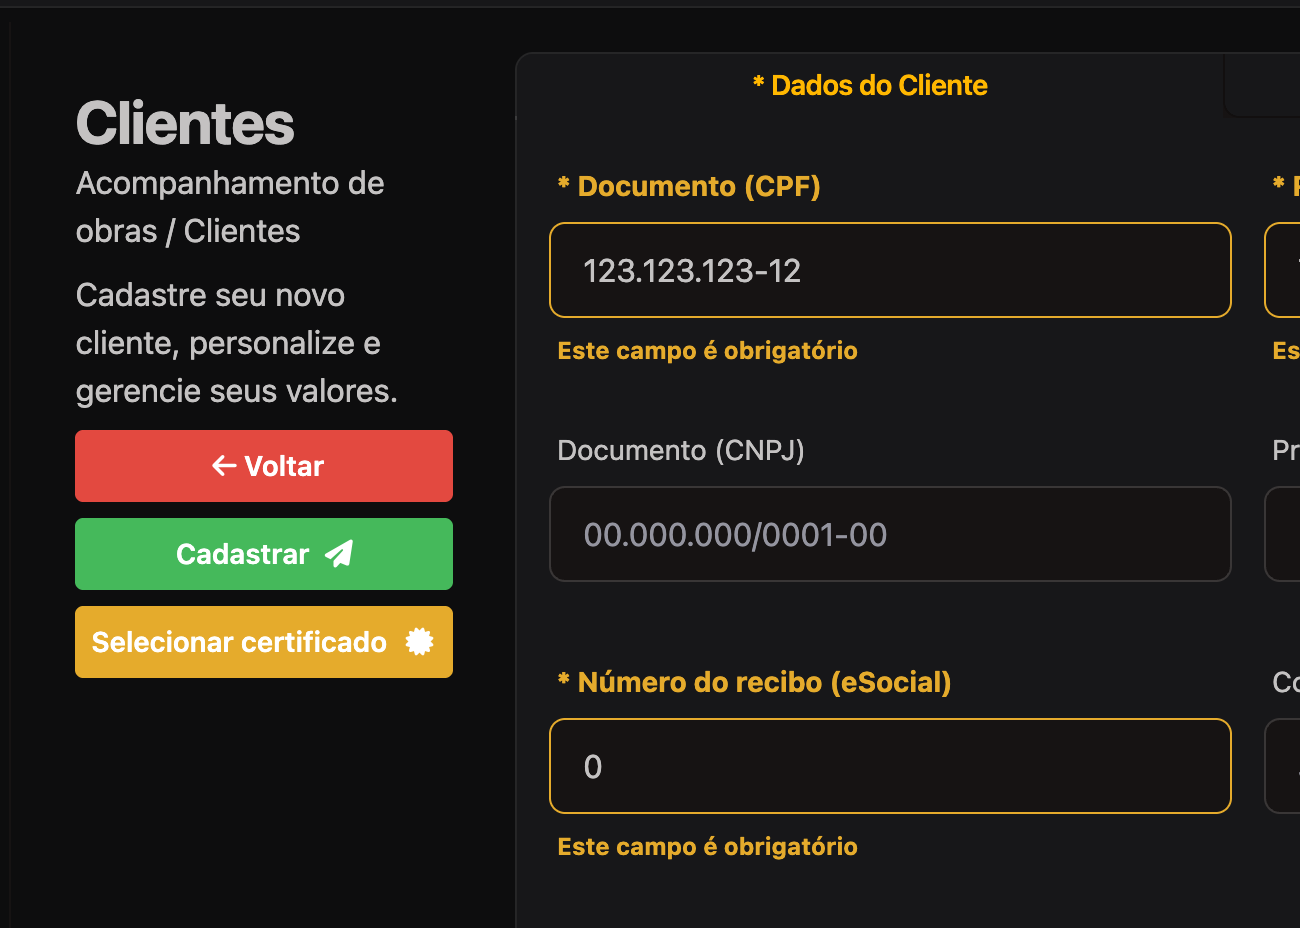Open Selecionar certificado
Screen dimensions: 1300x928
(263, 642)
